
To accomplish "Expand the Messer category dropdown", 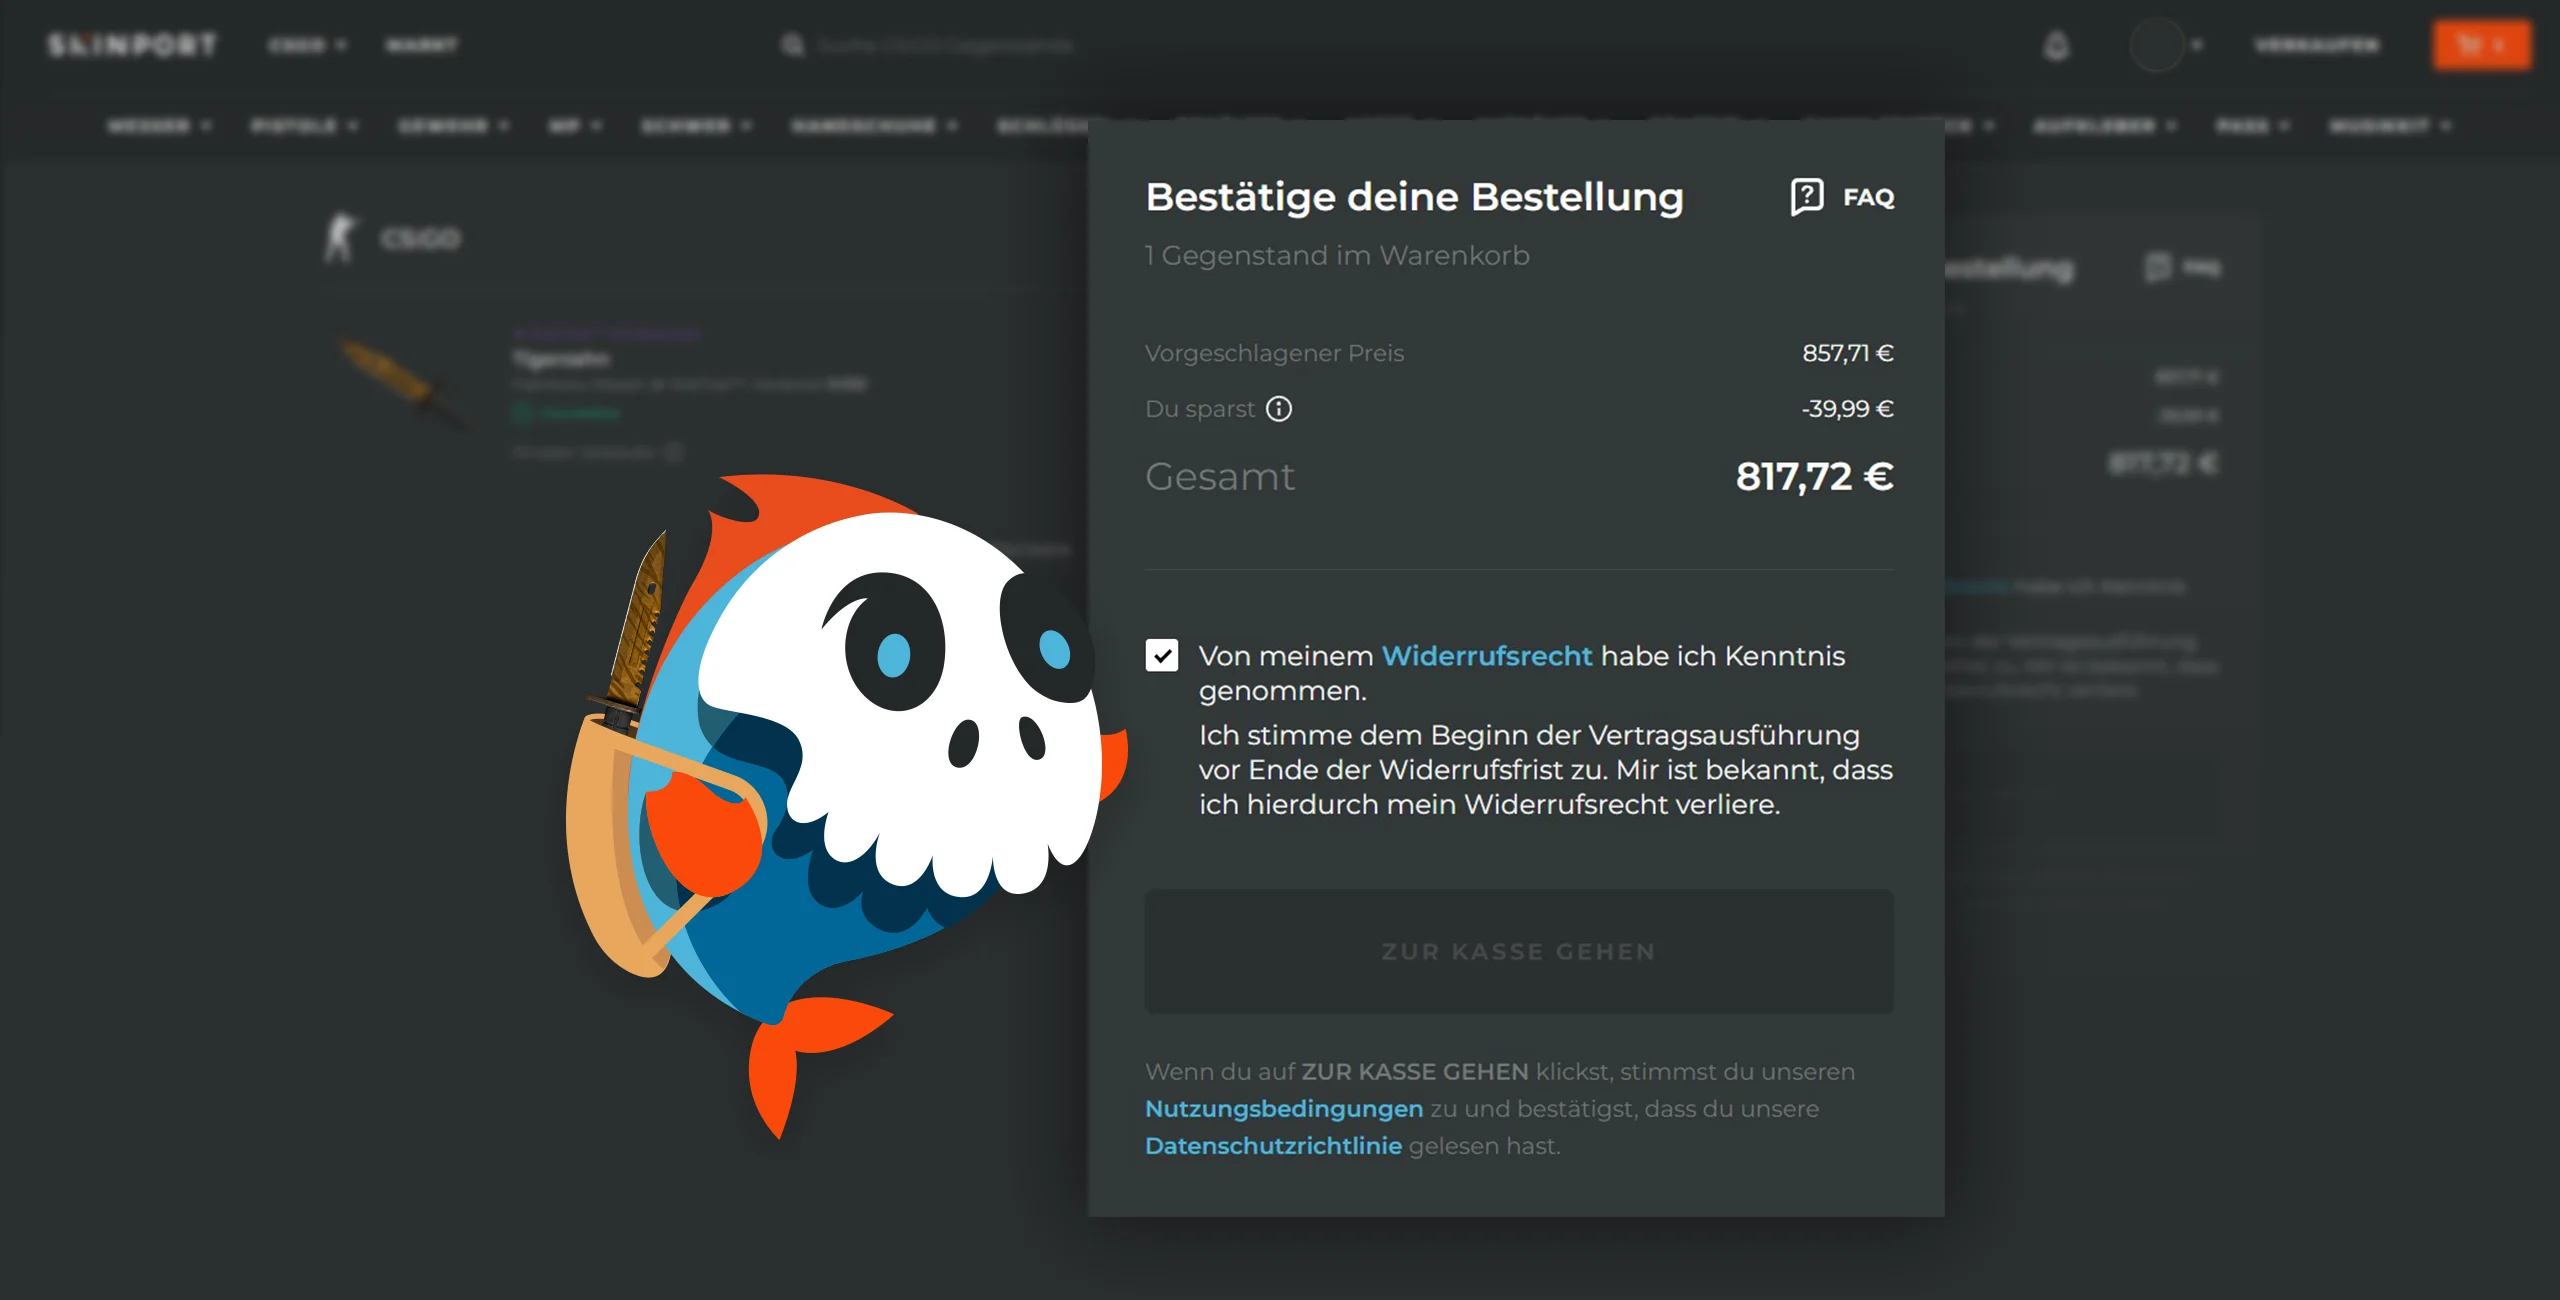I will [x=159, y=126].
